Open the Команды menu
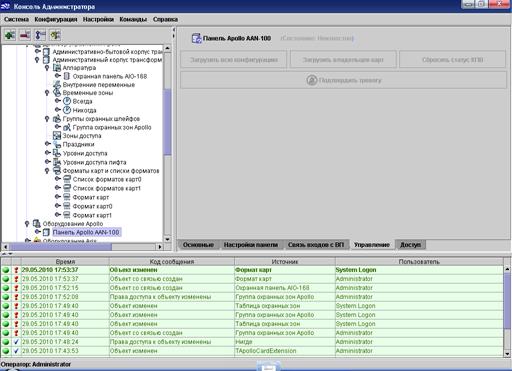Screen dimensions: 512x371 tap(133, 19)
